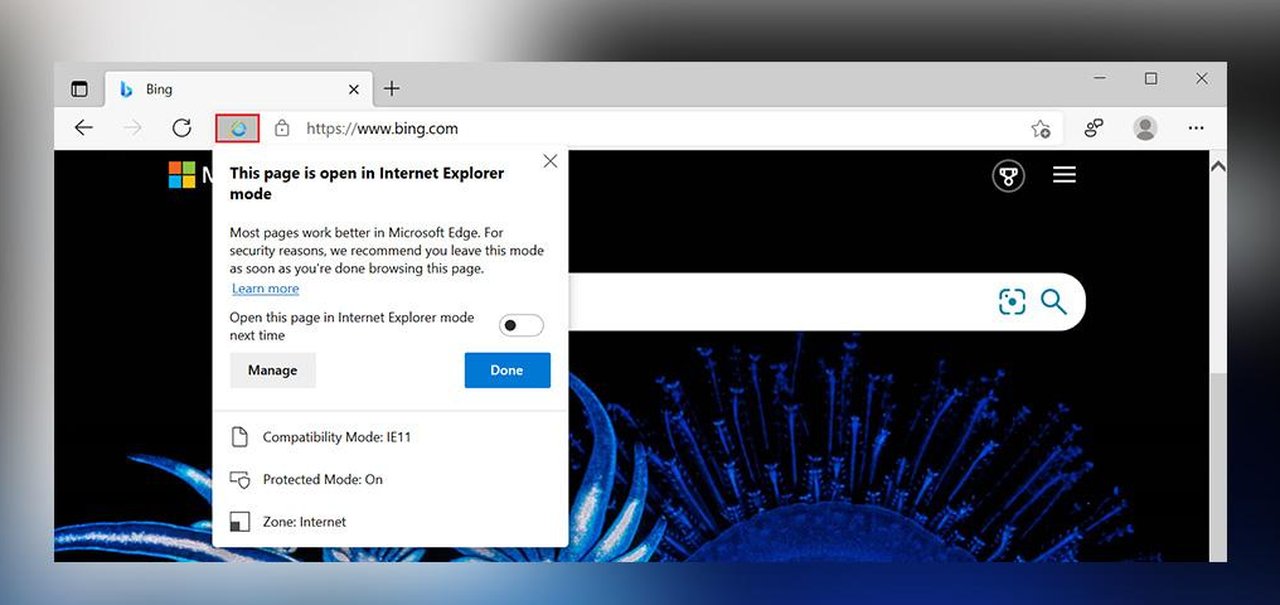
Task: Open the tab actions menu icon
Action: click(79, 89)
